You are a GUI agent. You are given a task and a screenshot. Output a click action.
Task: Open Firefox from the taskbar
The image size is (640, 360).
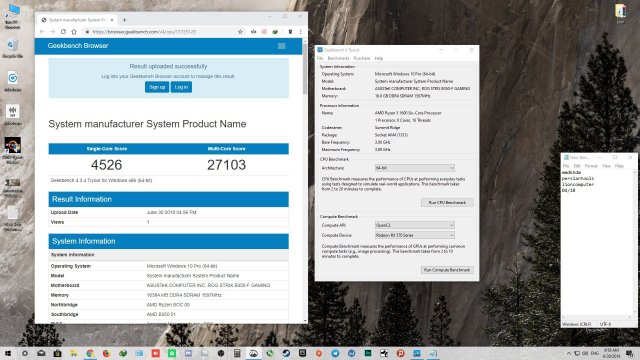click(107, 353)
